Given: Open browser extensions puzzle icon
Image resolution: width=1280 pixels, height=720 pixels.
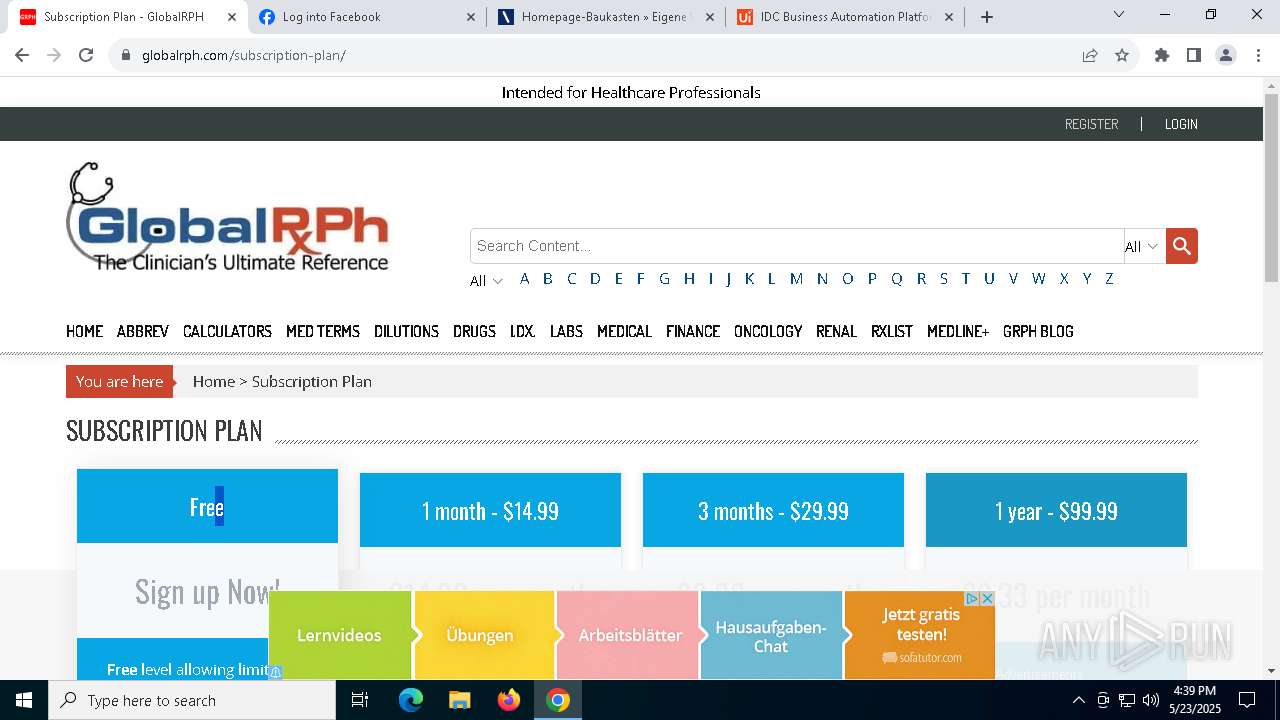Looking at the screenshot, I should [x=1162, y=55].
